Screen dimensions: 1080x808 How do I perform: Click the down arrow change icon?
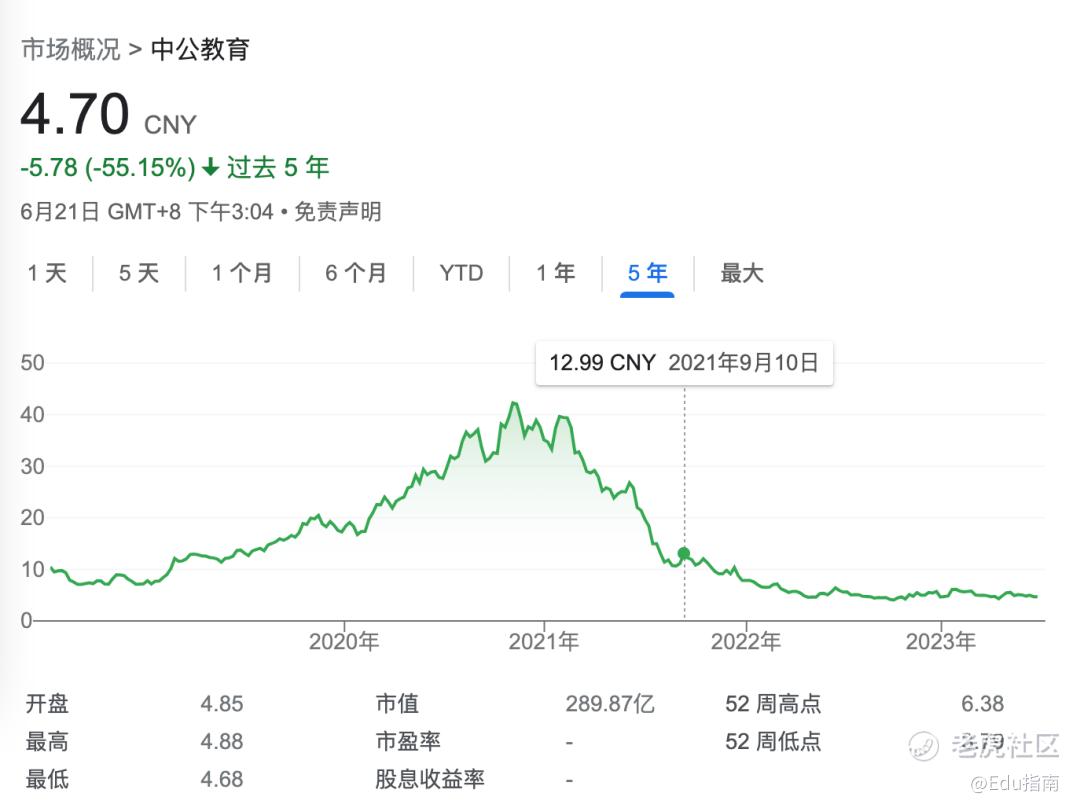210,167
